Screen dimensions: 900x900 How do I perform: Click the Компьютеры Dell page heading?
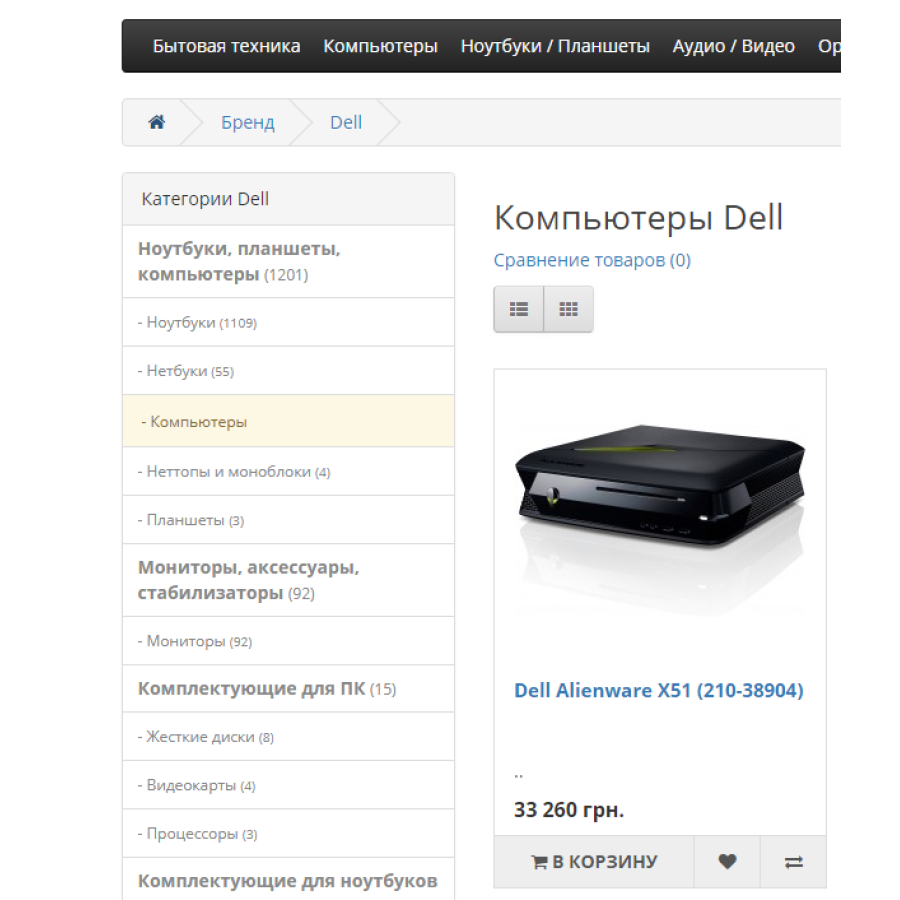click(x=638, y=218)
